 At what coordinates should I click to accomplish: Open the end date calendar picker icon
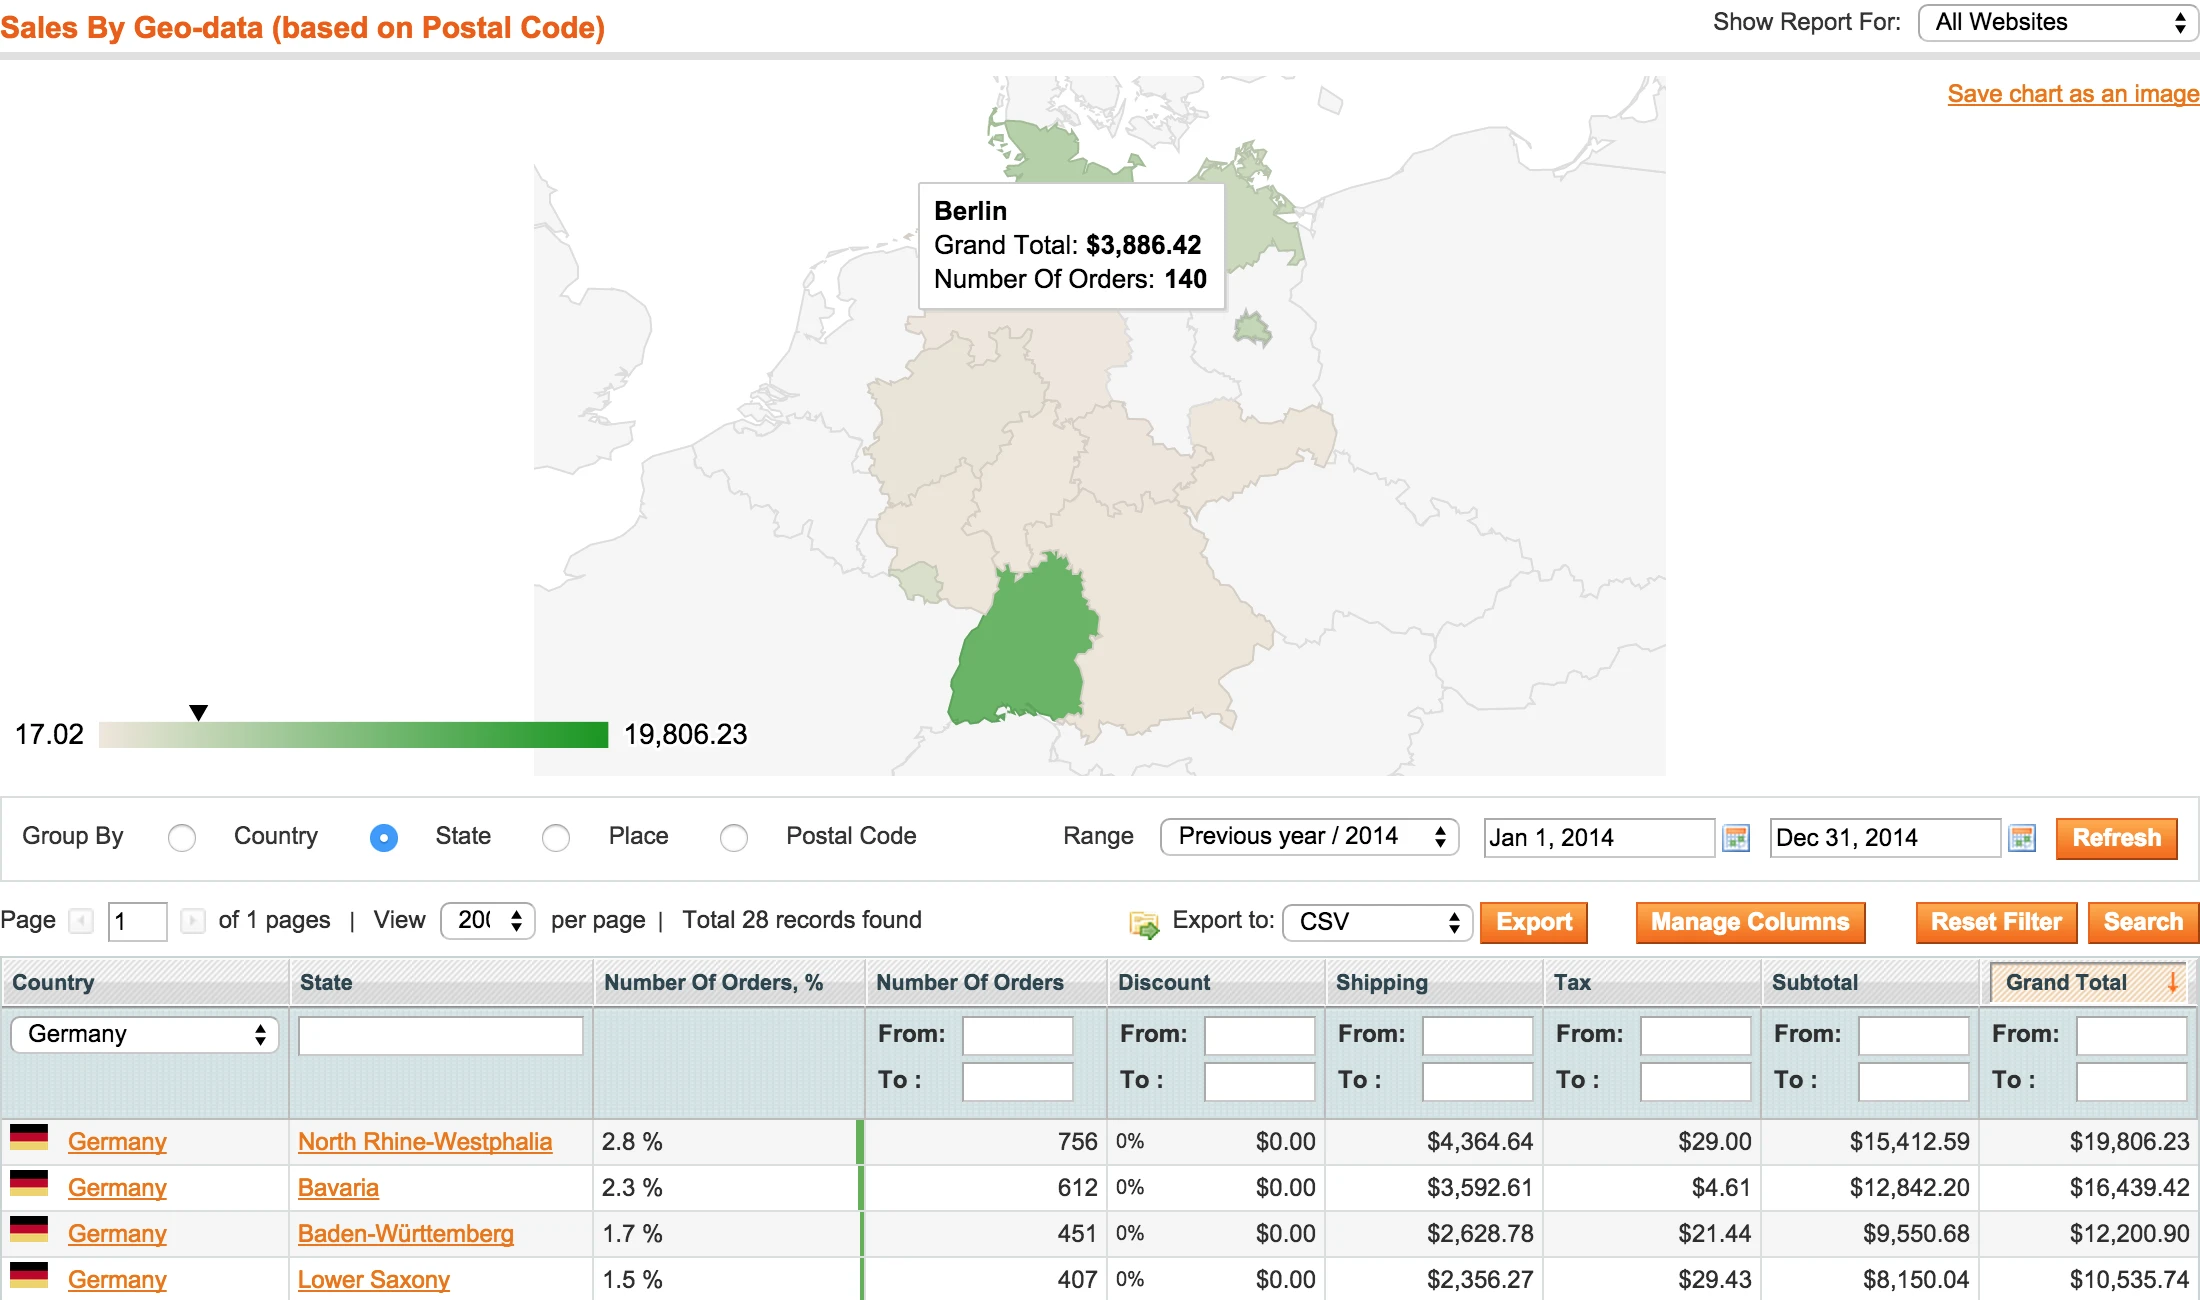point(2022,838)
